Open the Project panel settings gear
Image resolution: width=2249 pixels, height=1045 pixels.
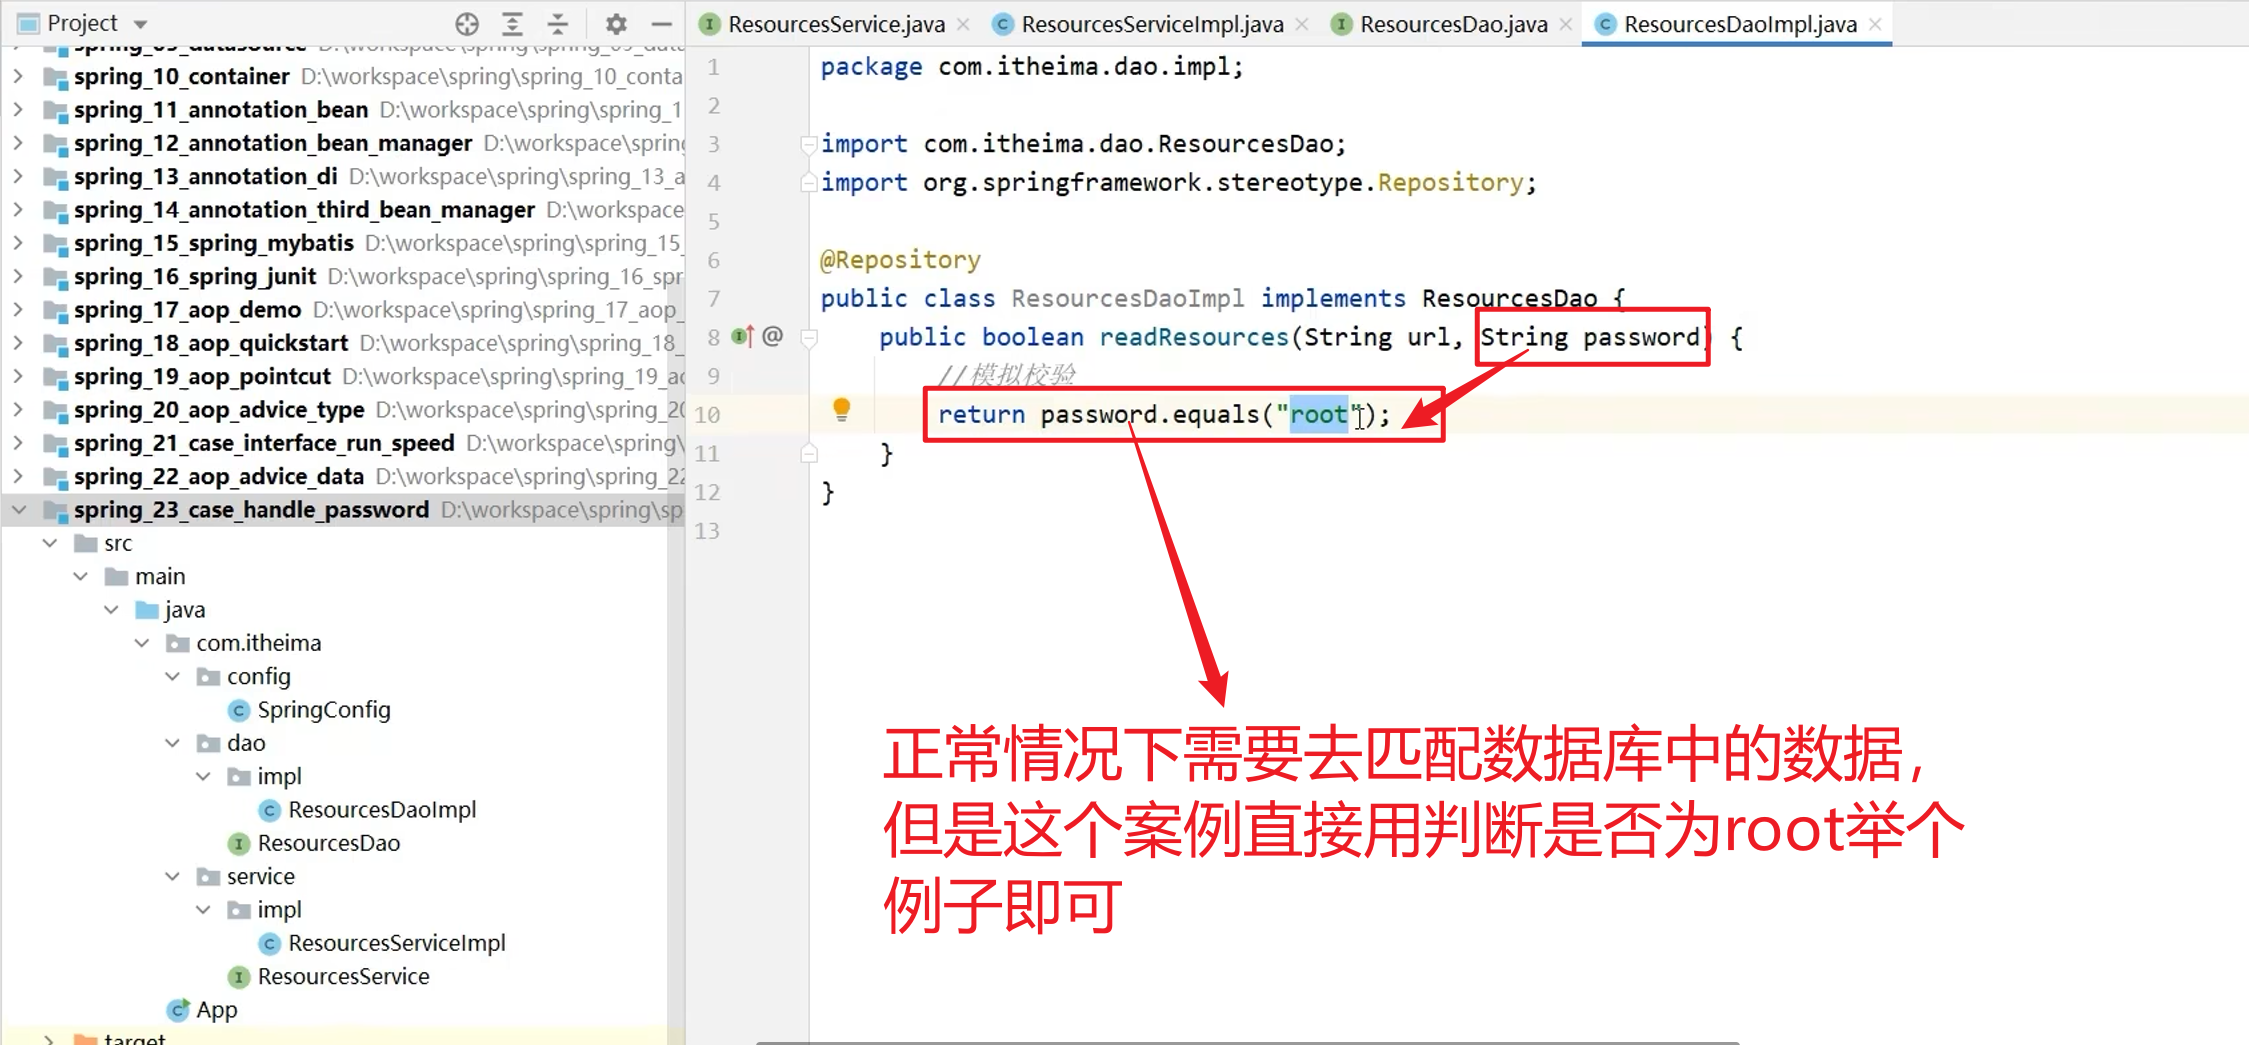(x=616, y=23)
